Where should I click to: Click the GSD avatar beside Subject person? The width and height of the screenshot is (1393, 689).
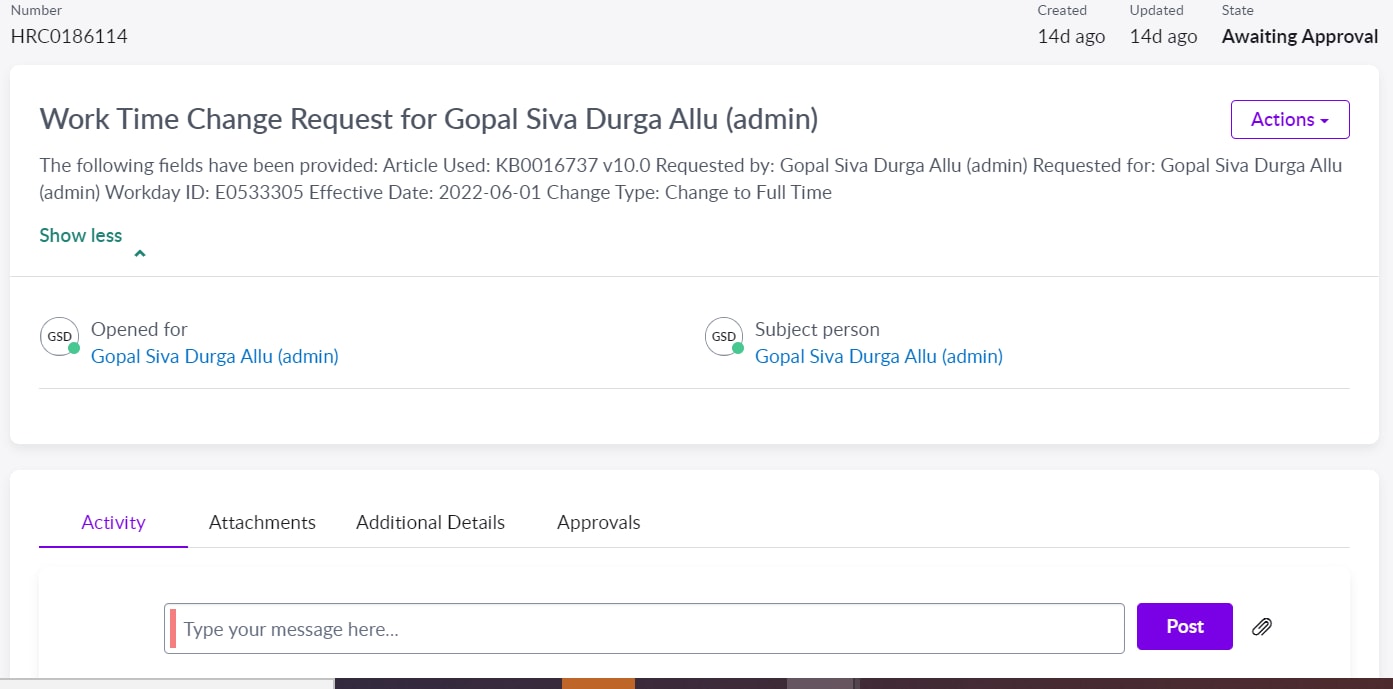click(x=723, y=336)
